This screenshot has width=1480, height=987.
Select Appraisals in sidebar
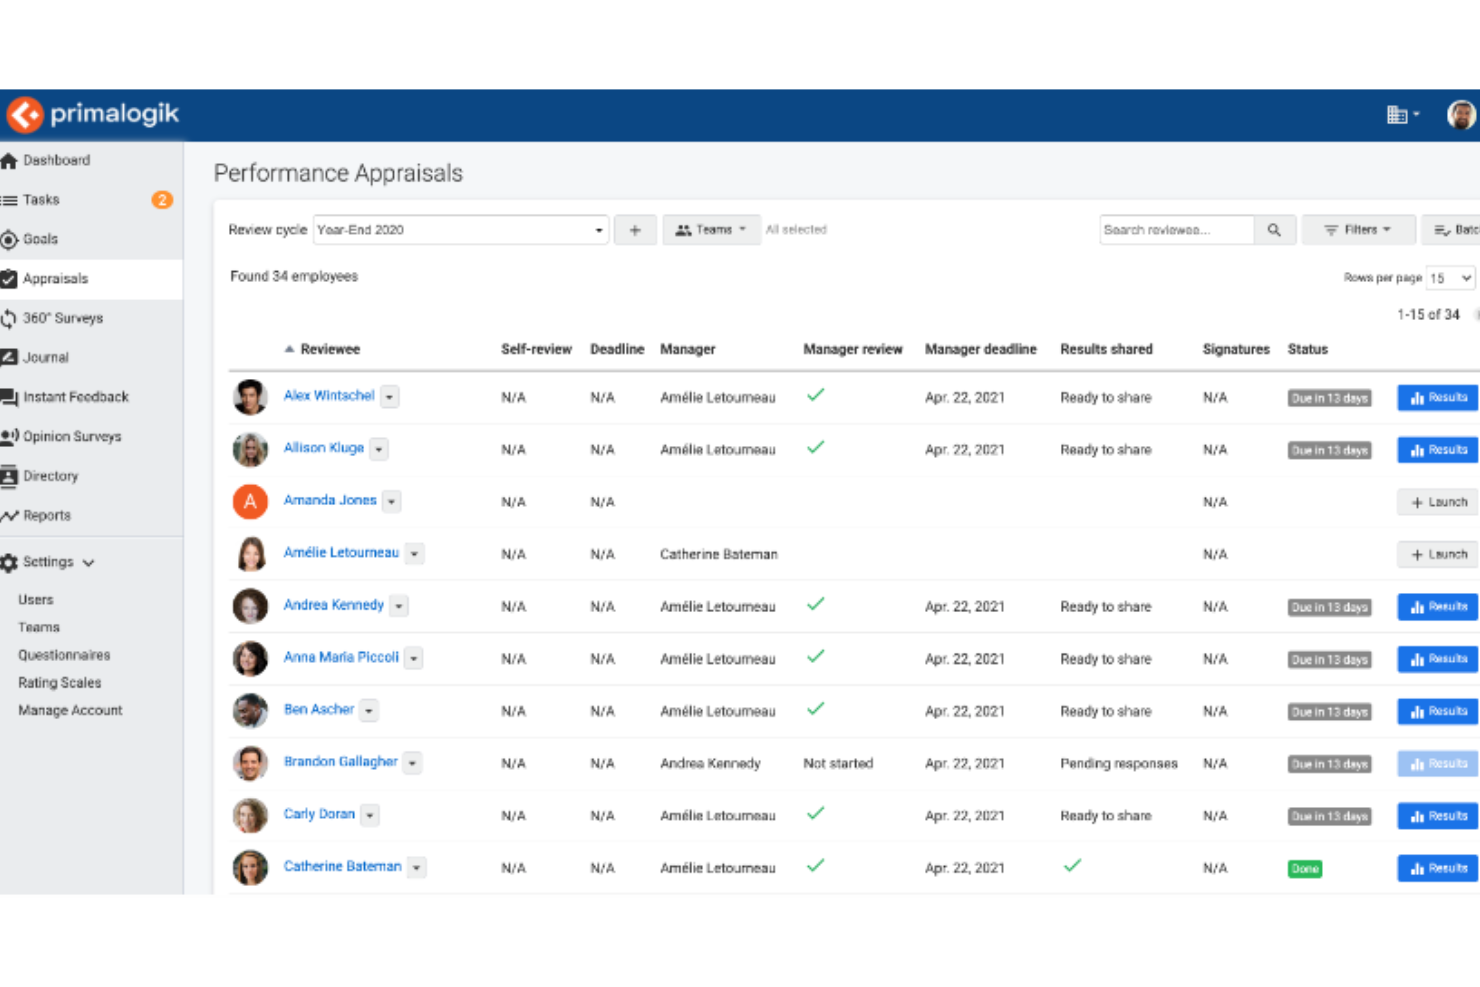click(x=91, y=279)
